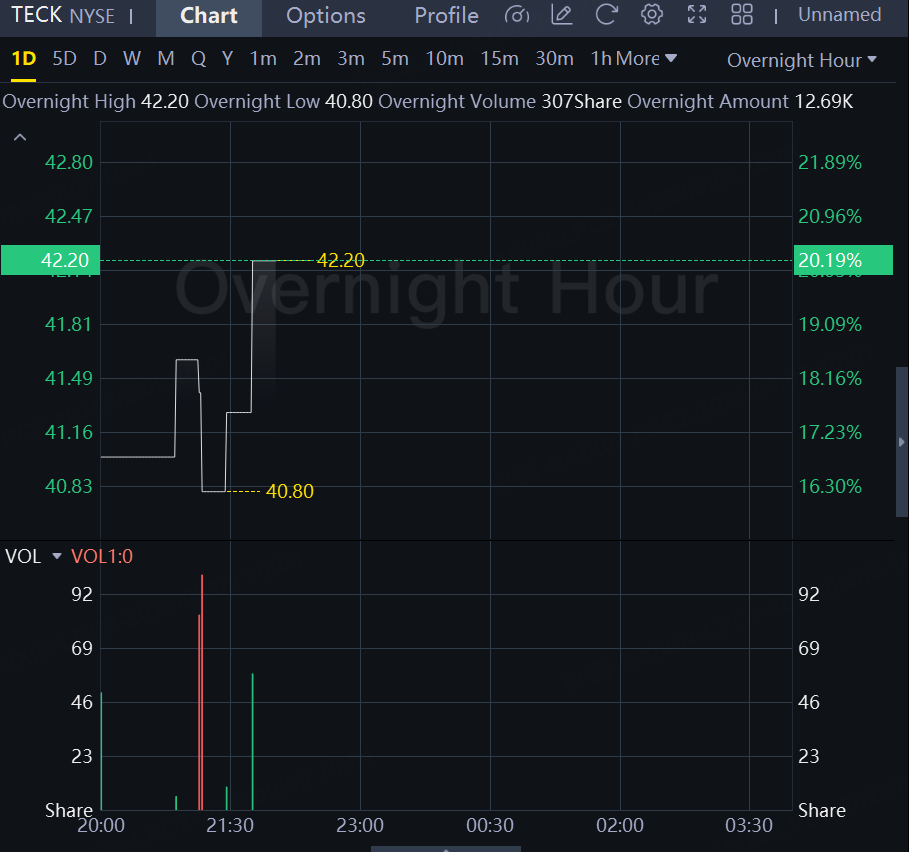The width and height of the screenshot is (909, 852).
Task: Select the Y yearly timeframe
Action: pyautogui.click(x=227, y=59)
